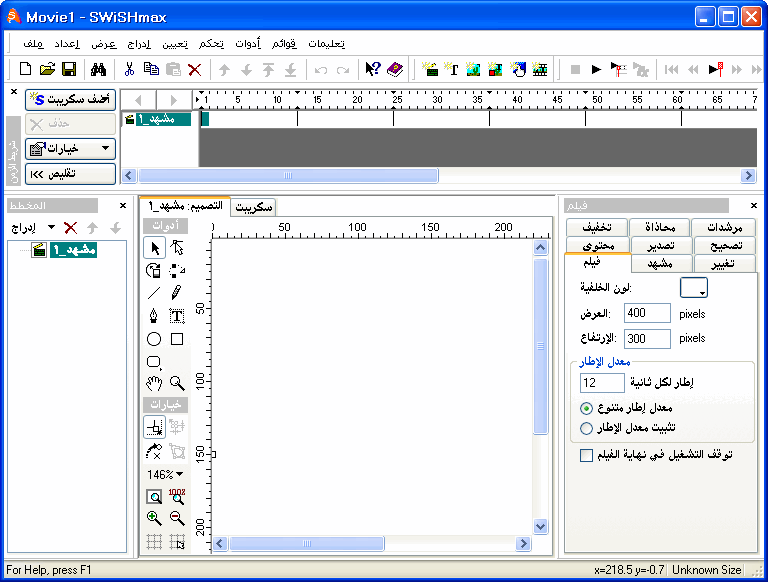The width and height of the screenshot is (768, 582).
Task: Copy with the duplicate pages icon
Action: (151, 69)
